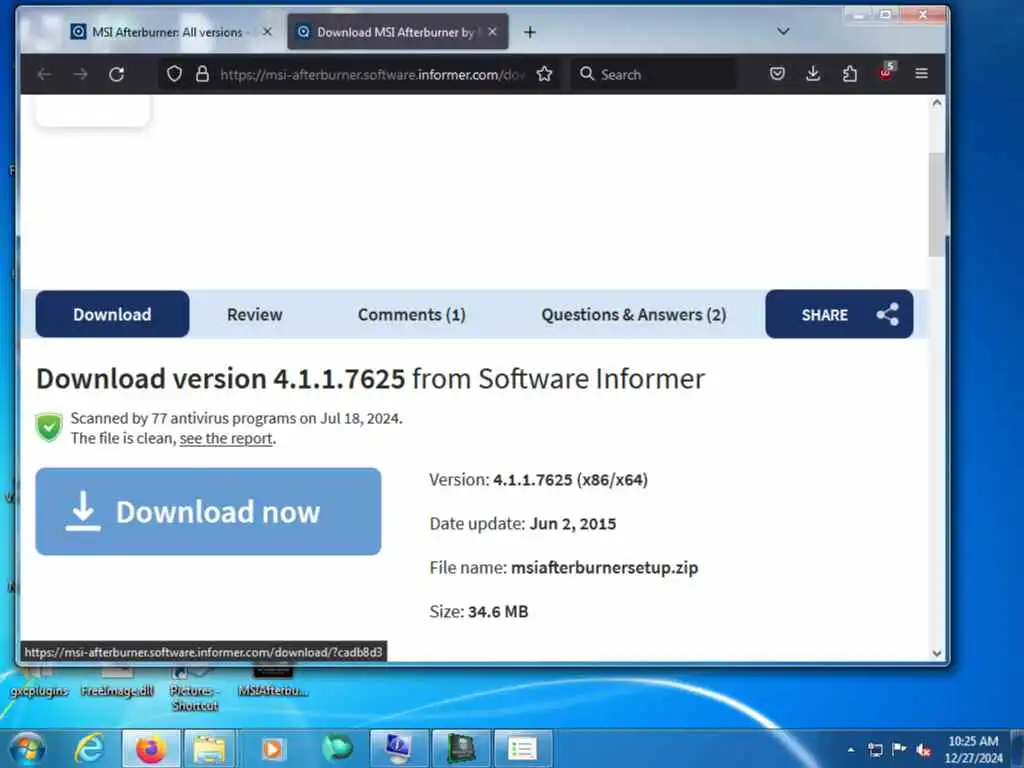Click the green globe taskbar icon

tap(337, 748)
